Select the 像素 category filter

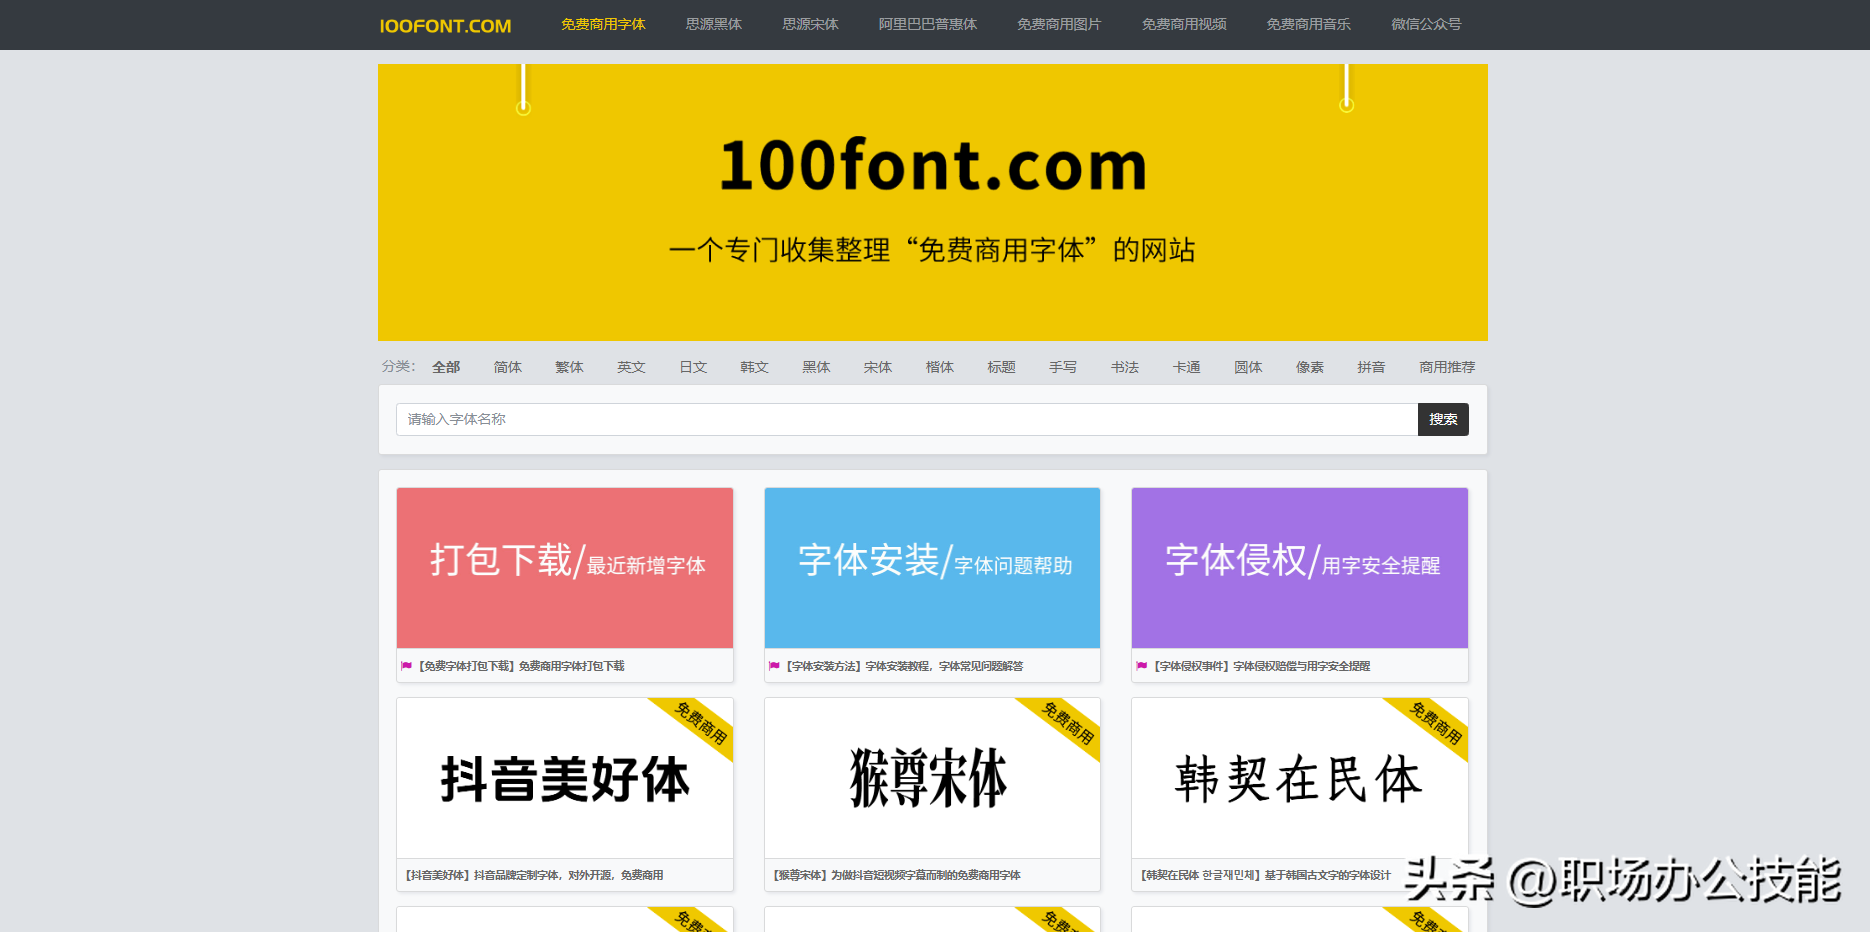point(1310,367)
